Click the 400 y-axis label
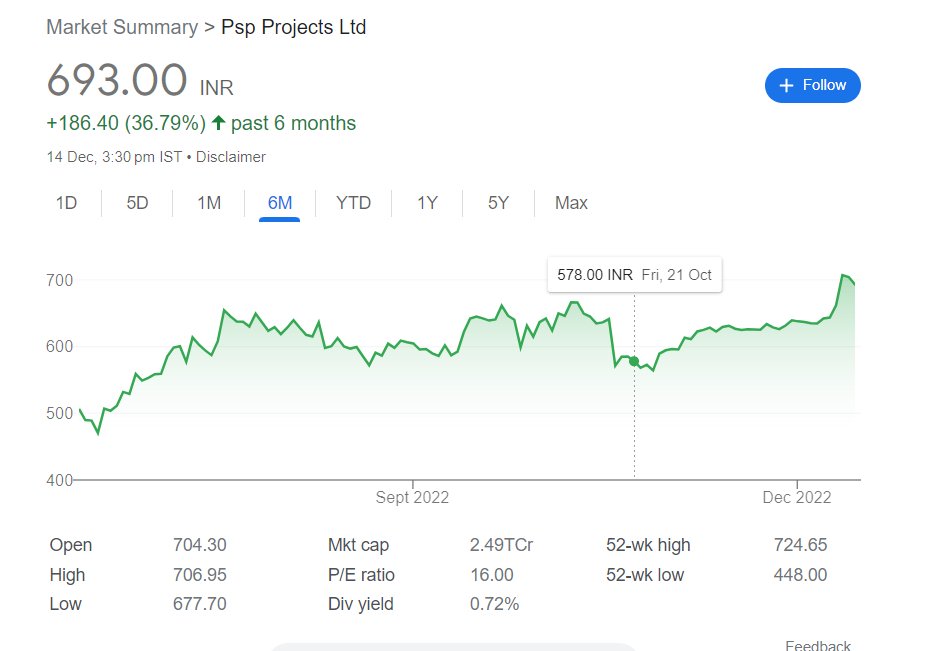Image resolution: width=925 pixels, height=651 pixels. coord(60,480)
